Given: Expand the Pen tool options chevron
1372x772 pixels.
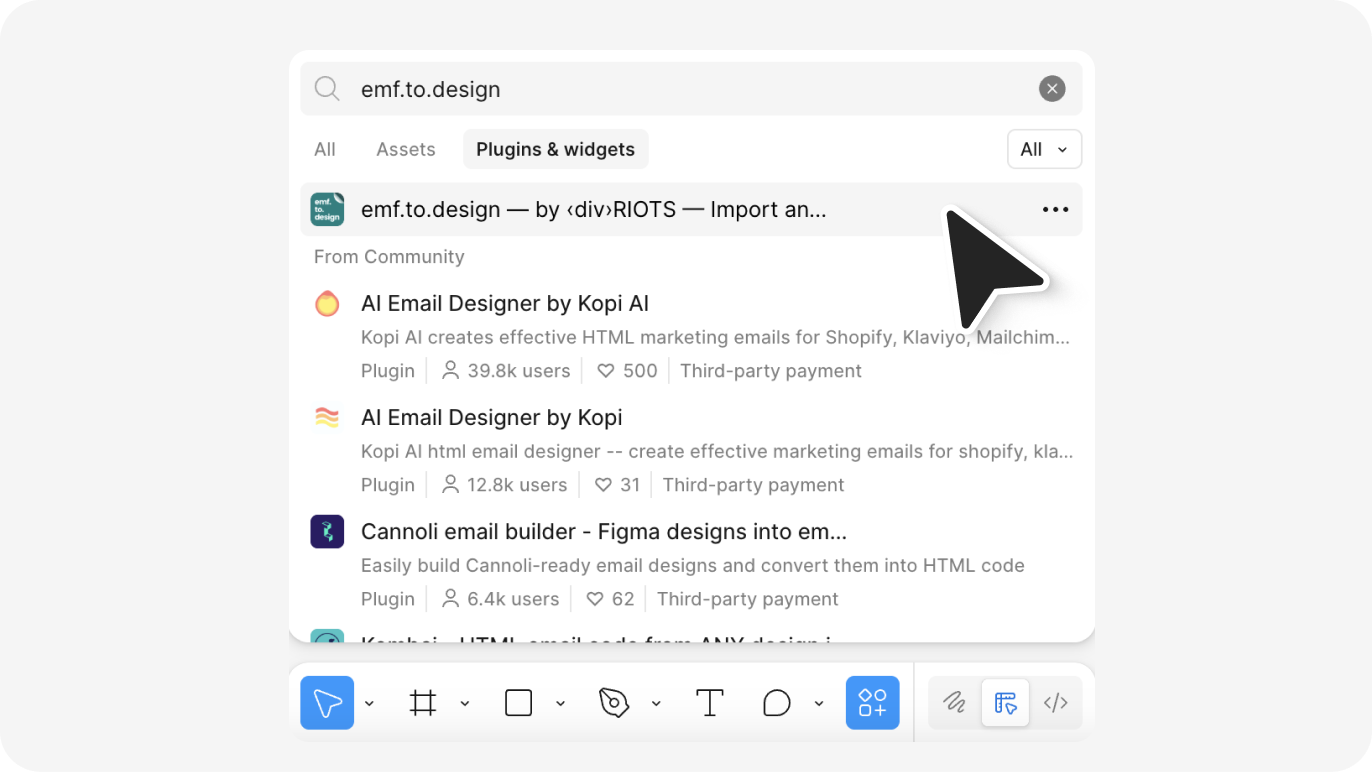Looking at the screenshot, I should pyautogui.click(x=656, y=702).
